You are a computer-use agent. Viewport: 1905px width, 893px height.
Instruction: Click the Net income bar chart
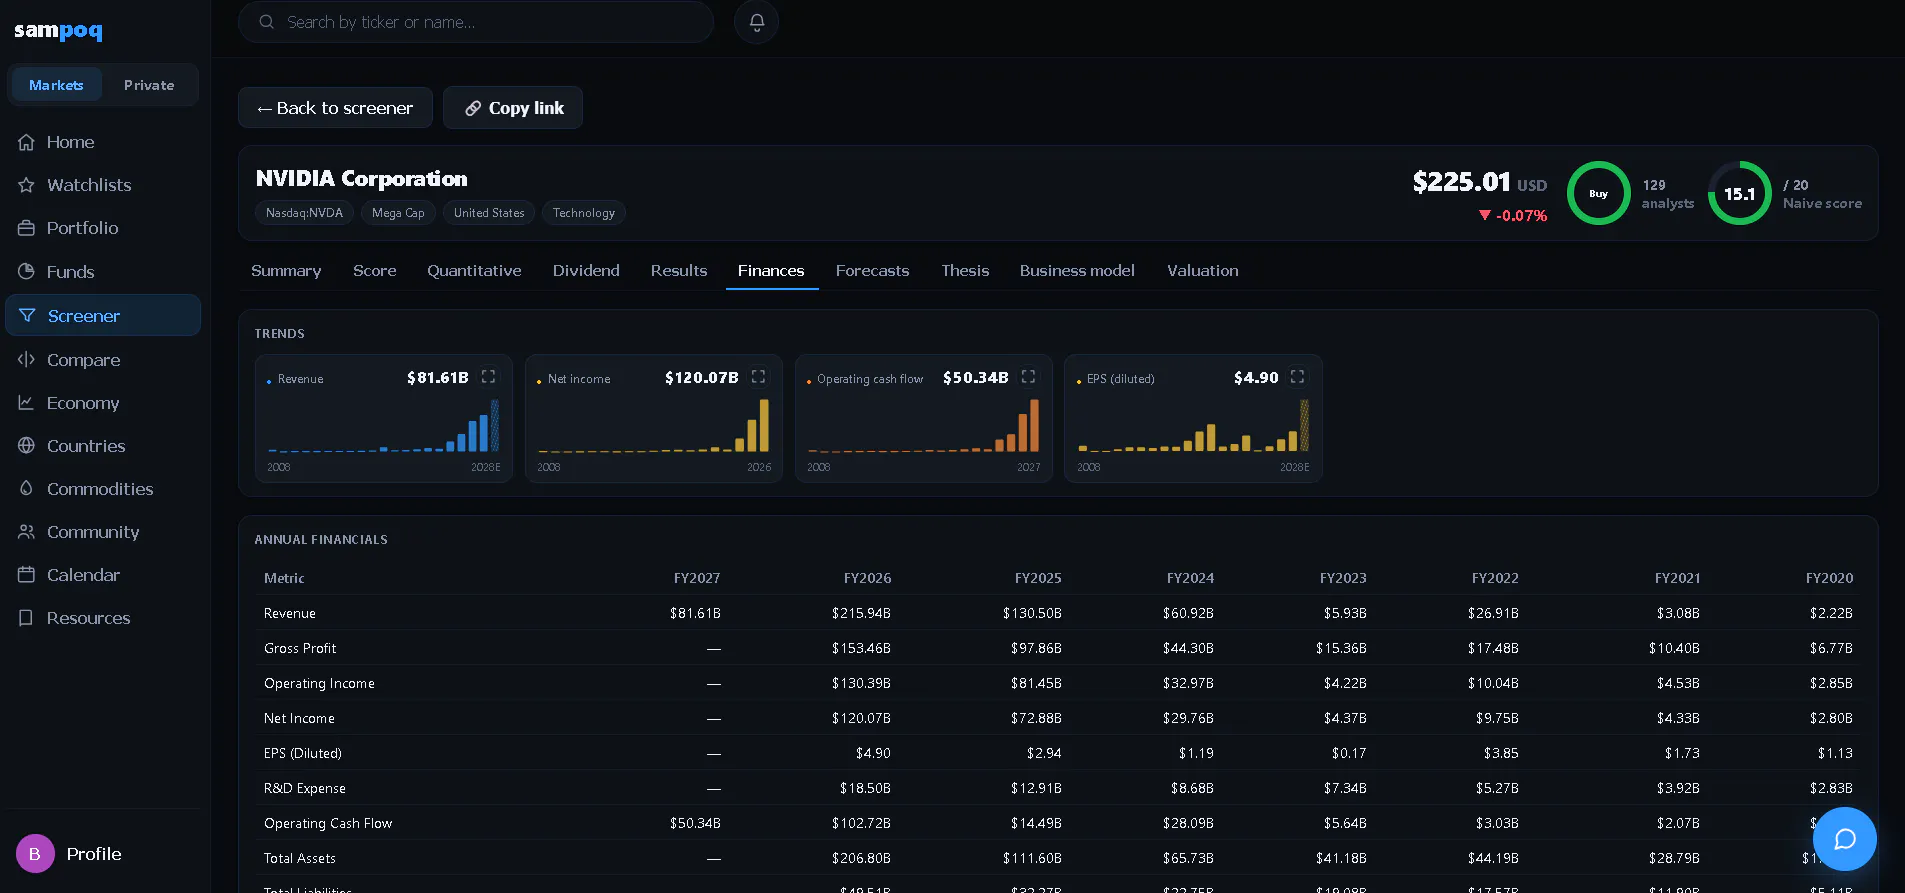pyautogui.click(x=654, y=426)
